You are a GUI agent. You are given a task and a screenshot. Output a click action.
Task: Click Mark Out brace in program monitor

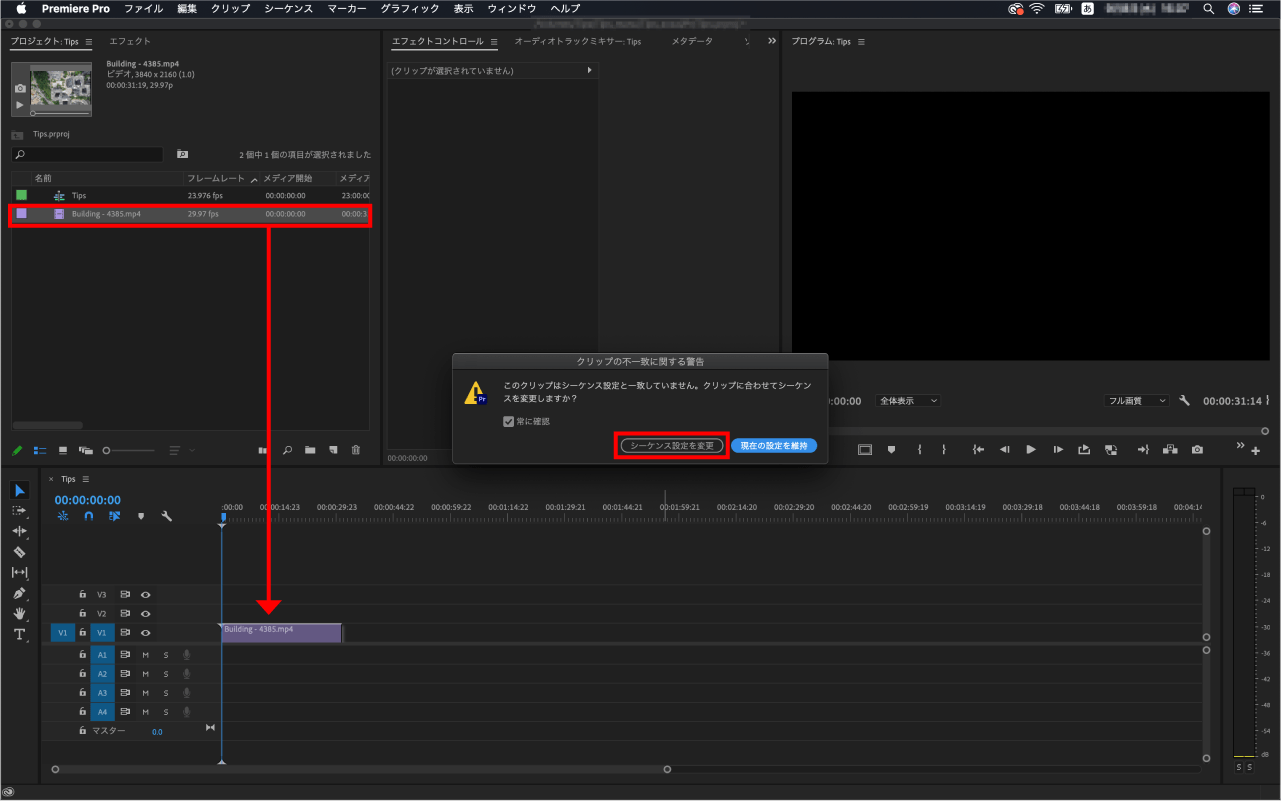[x=943, y=450]
